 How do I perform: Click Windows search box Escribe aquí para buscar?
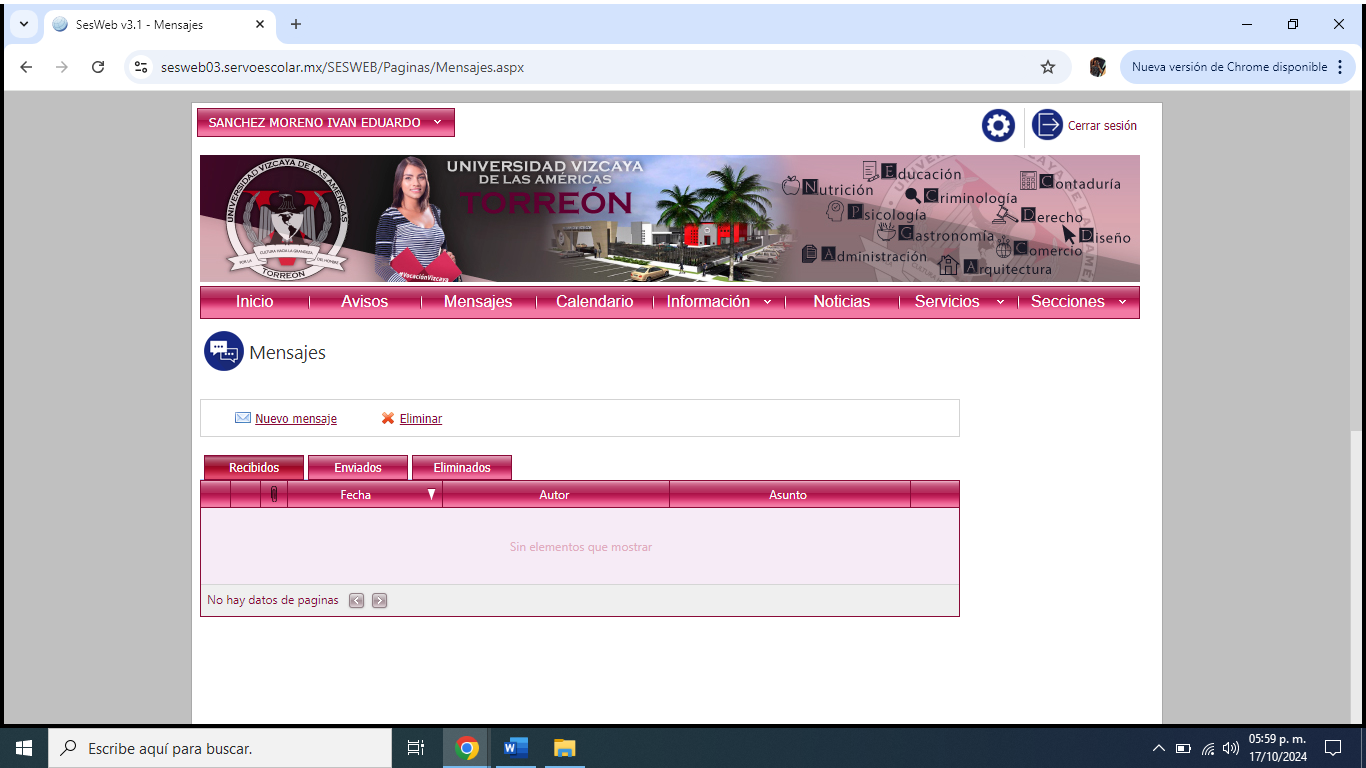220,748
